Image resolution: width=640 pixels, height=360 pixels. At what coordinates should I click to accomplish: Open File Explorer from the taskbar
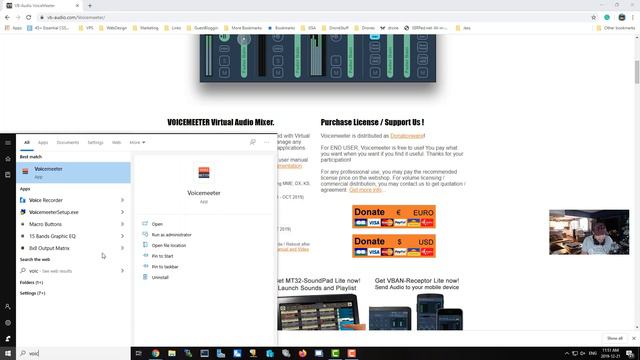point(172,353)
